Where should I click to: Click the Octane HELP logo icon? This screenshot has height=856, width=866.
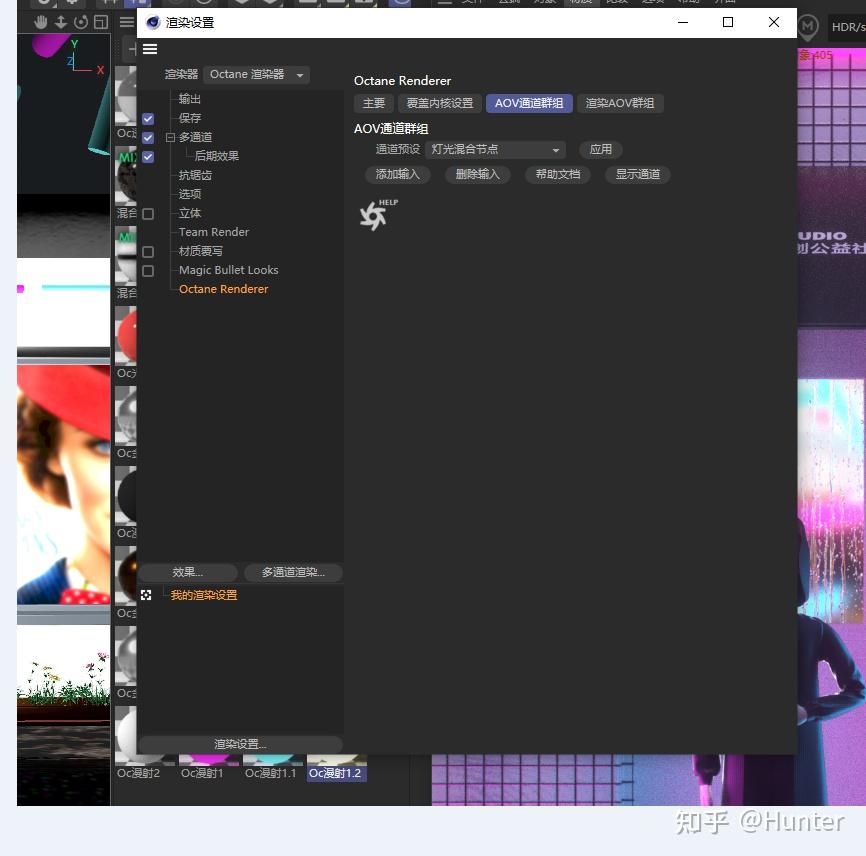click(374, 215)
